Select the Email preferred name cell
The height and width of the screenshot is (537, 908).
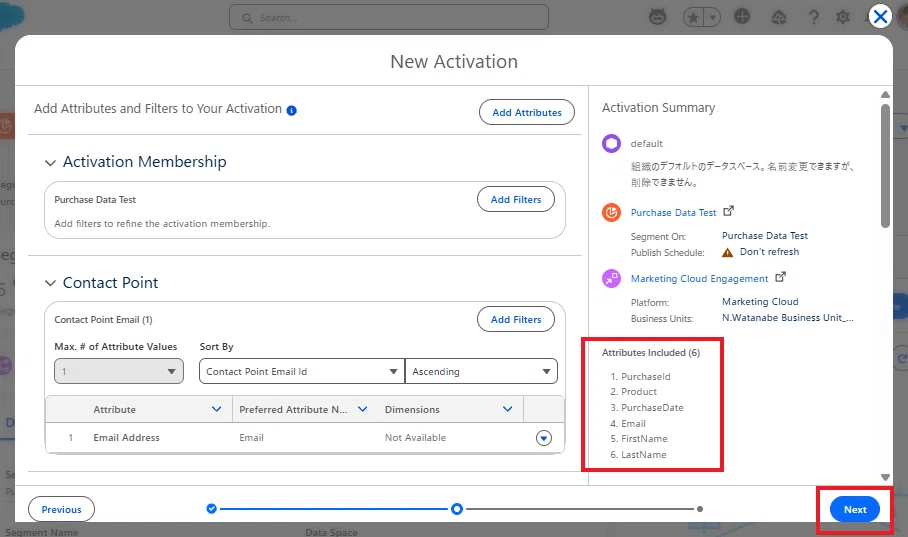251,438
